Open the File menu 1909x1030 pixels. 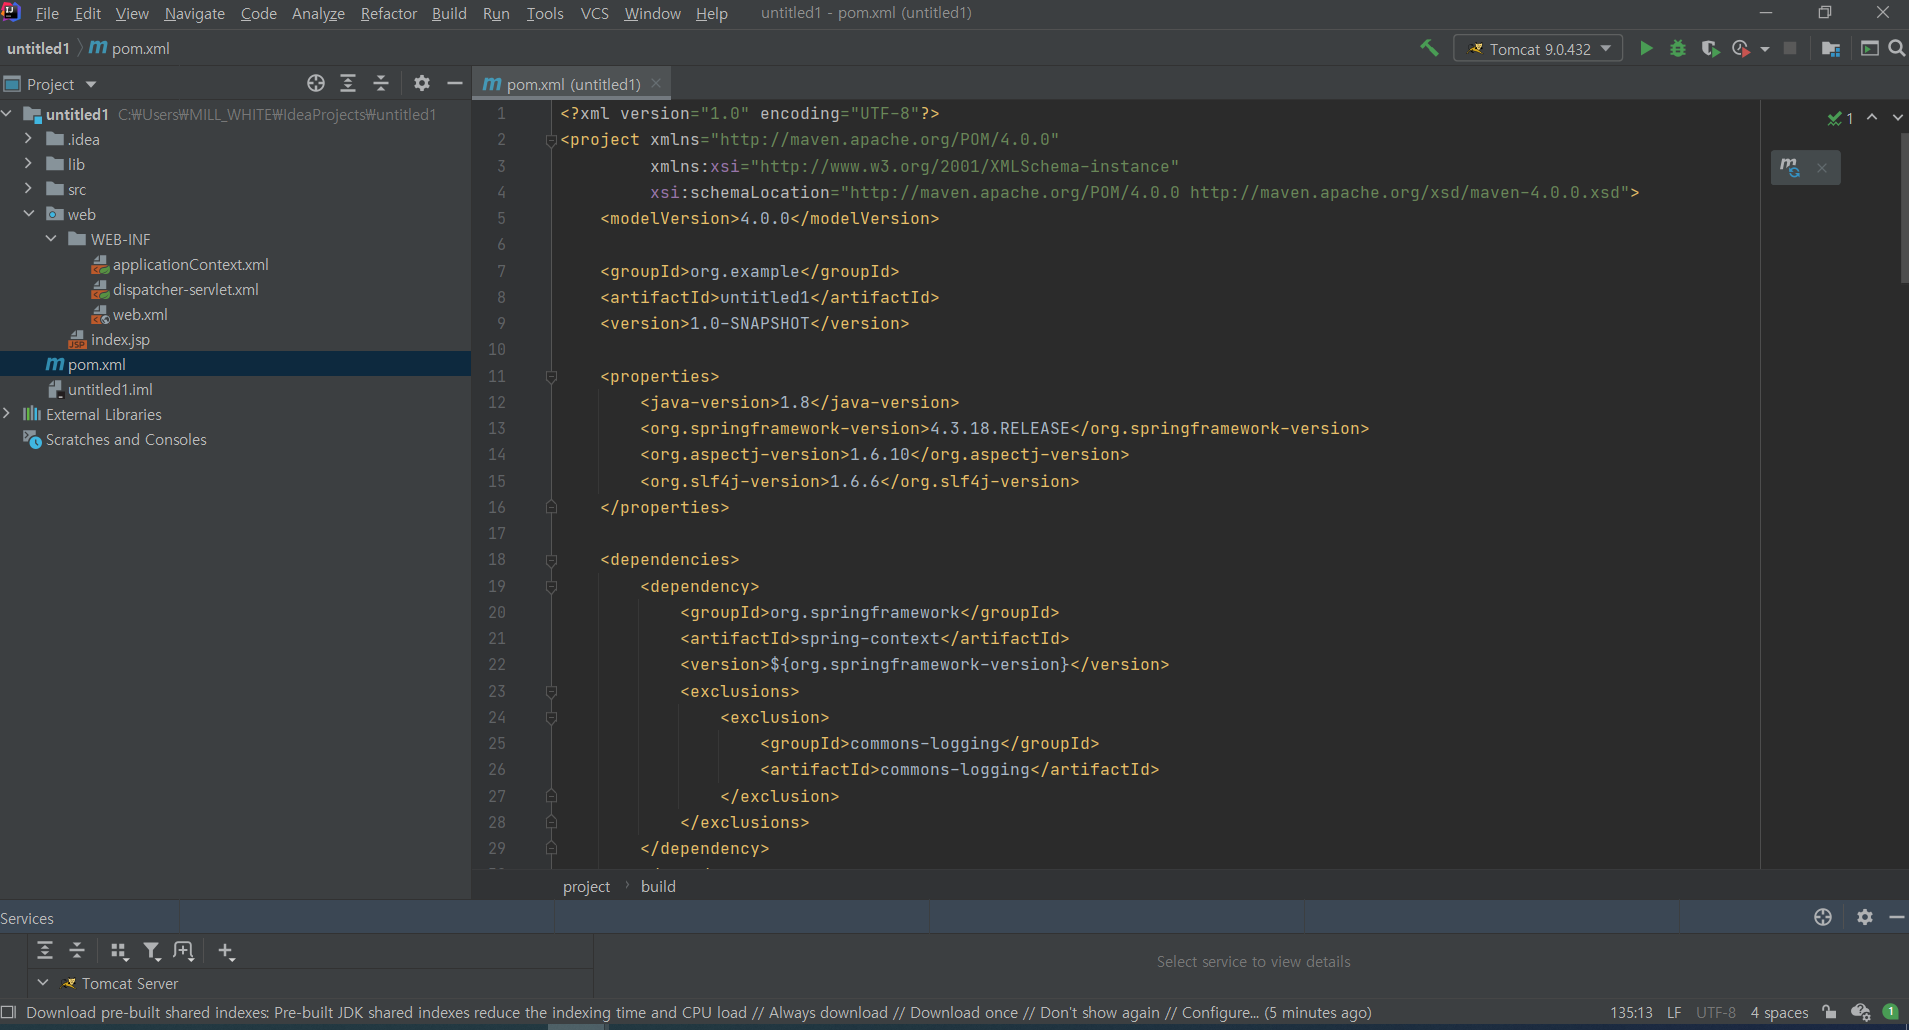coord(47,13)
